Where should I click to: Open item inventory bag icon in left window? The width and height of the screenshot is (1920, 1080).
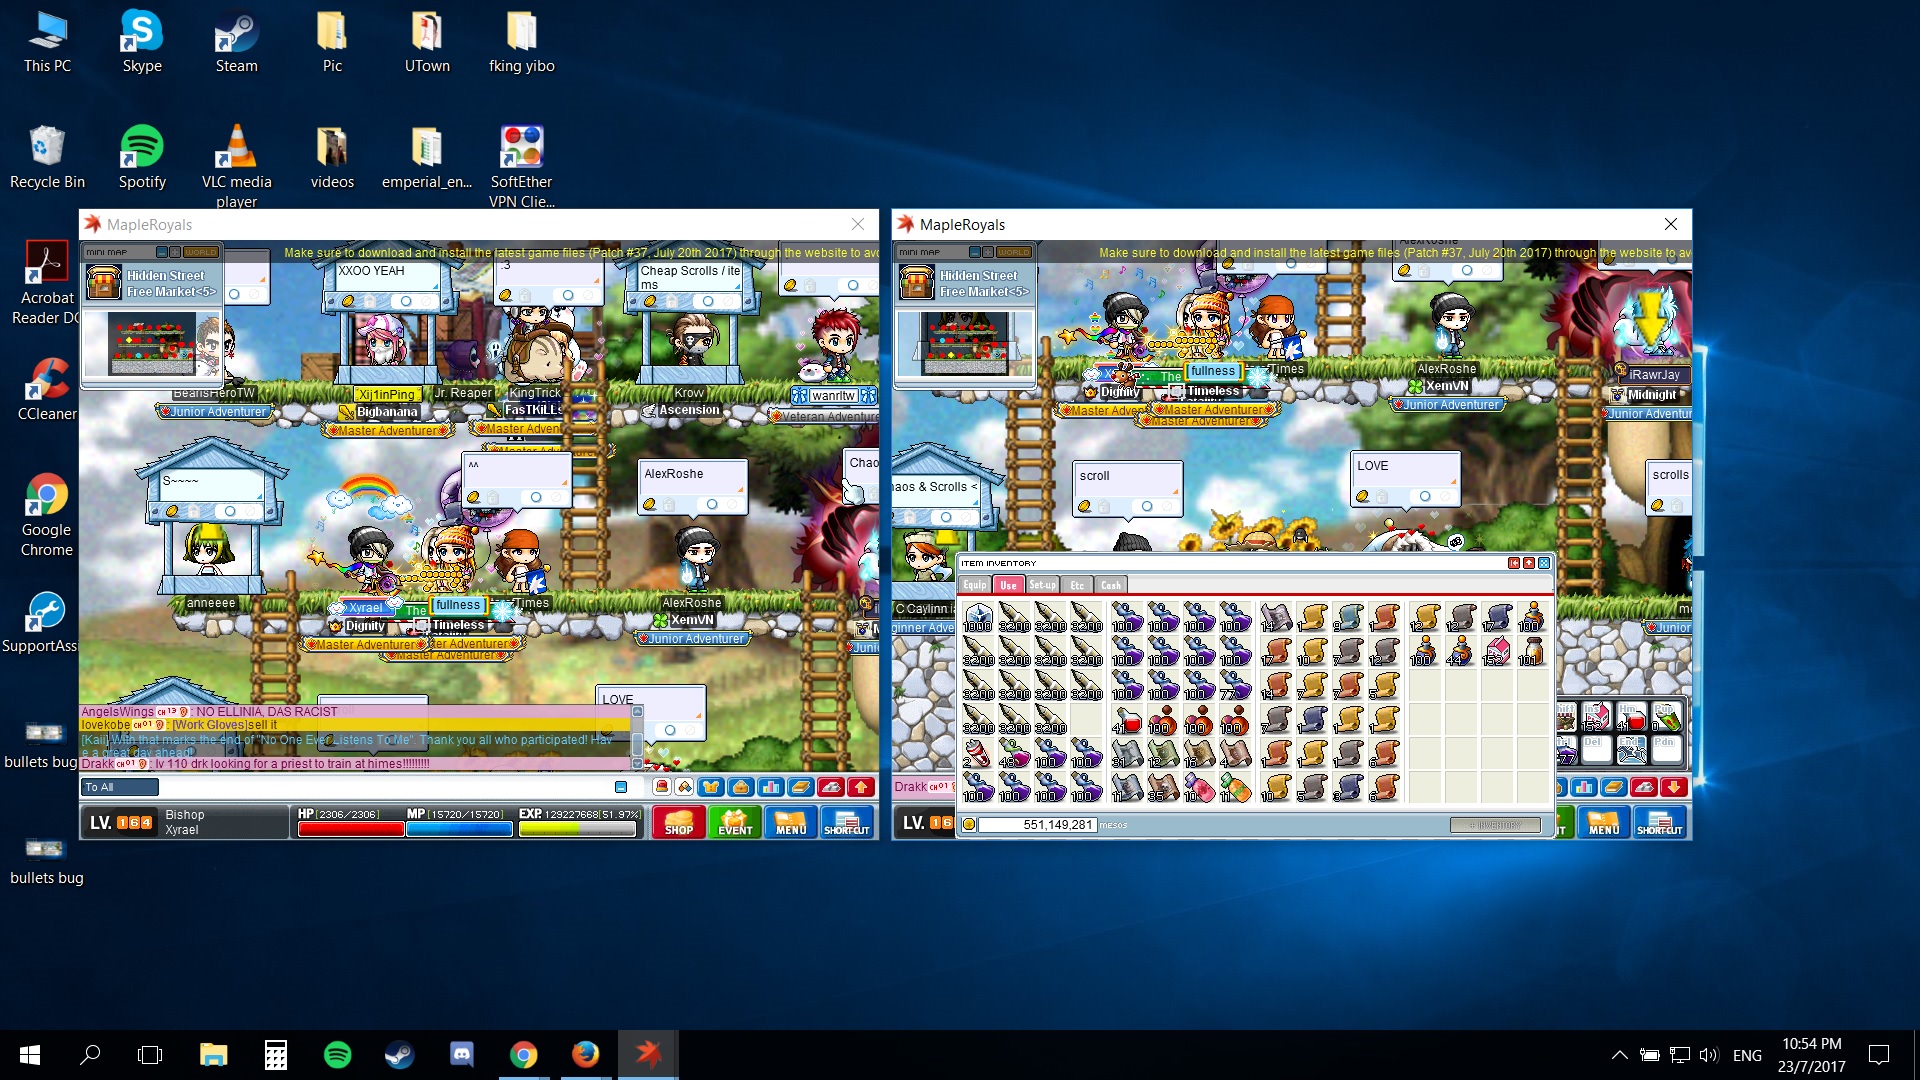pyautogui.click(x=741, y=787)
